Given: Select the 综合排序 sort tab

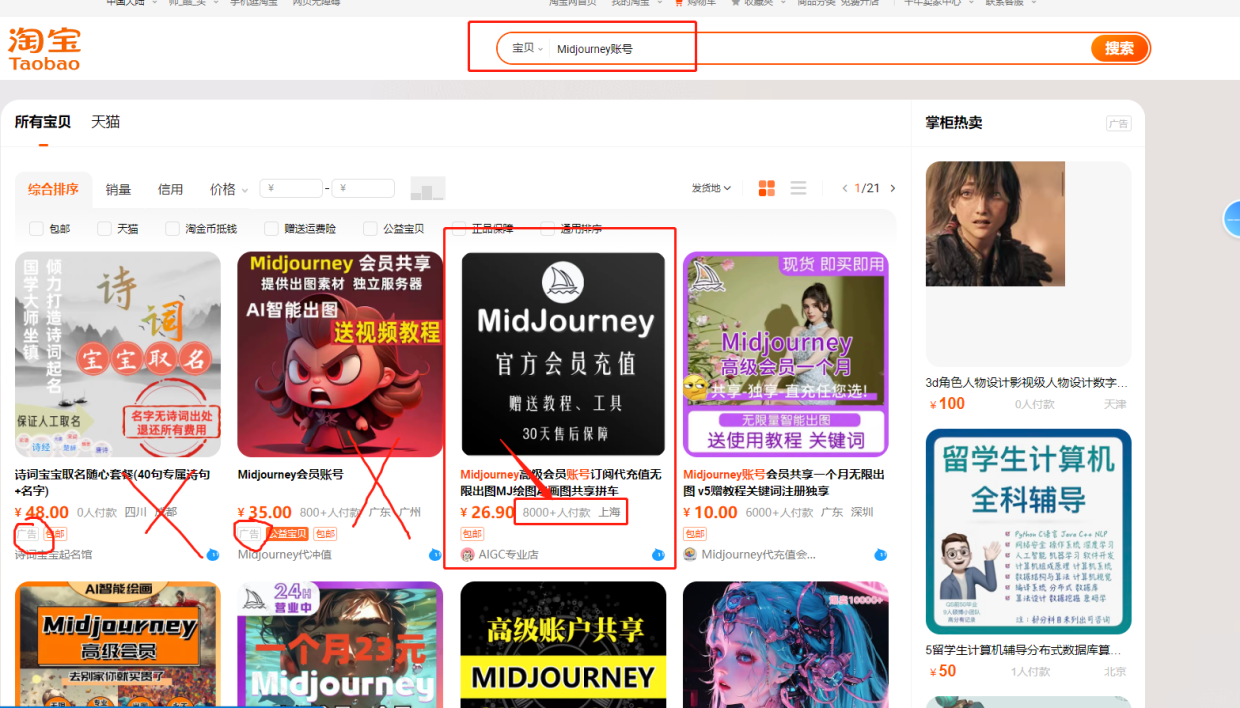Looking at the screenshot, I should [x=53, y=189].
